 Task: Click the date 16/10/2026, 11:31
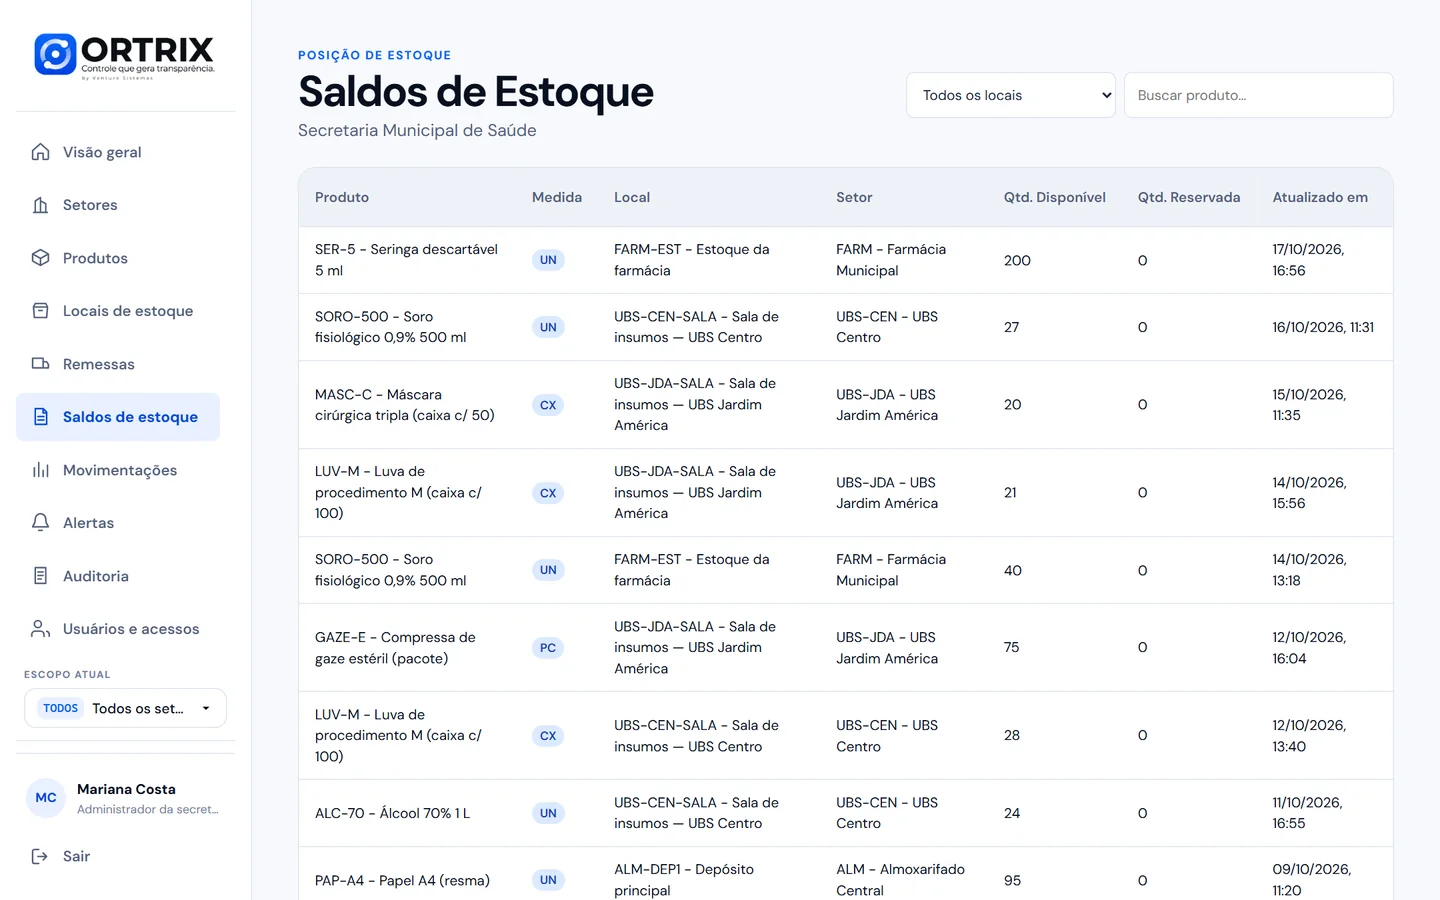[x=1323, y=327]
